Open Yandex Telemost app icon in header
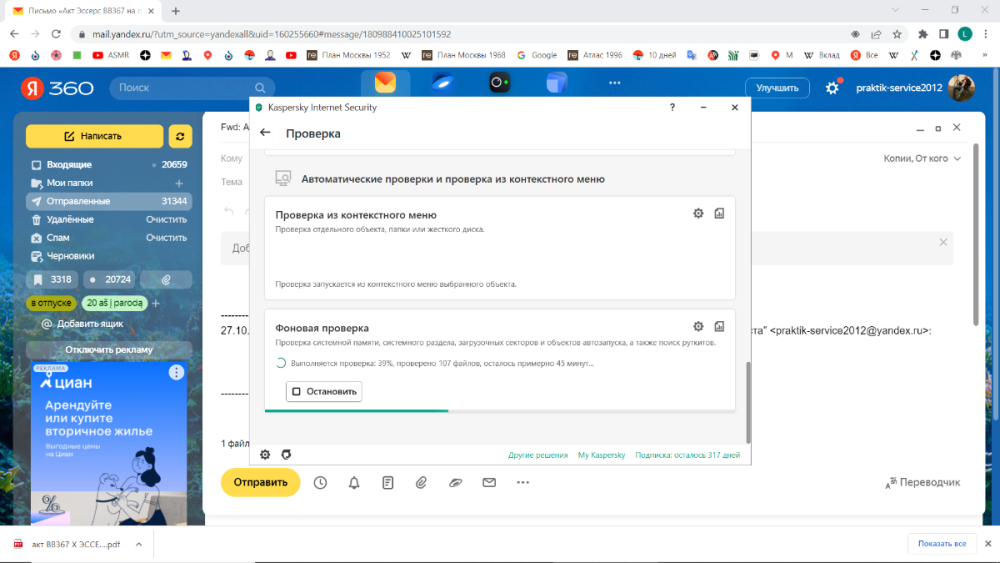This screenshot has width=1000, height=563. tap(499, 83)
